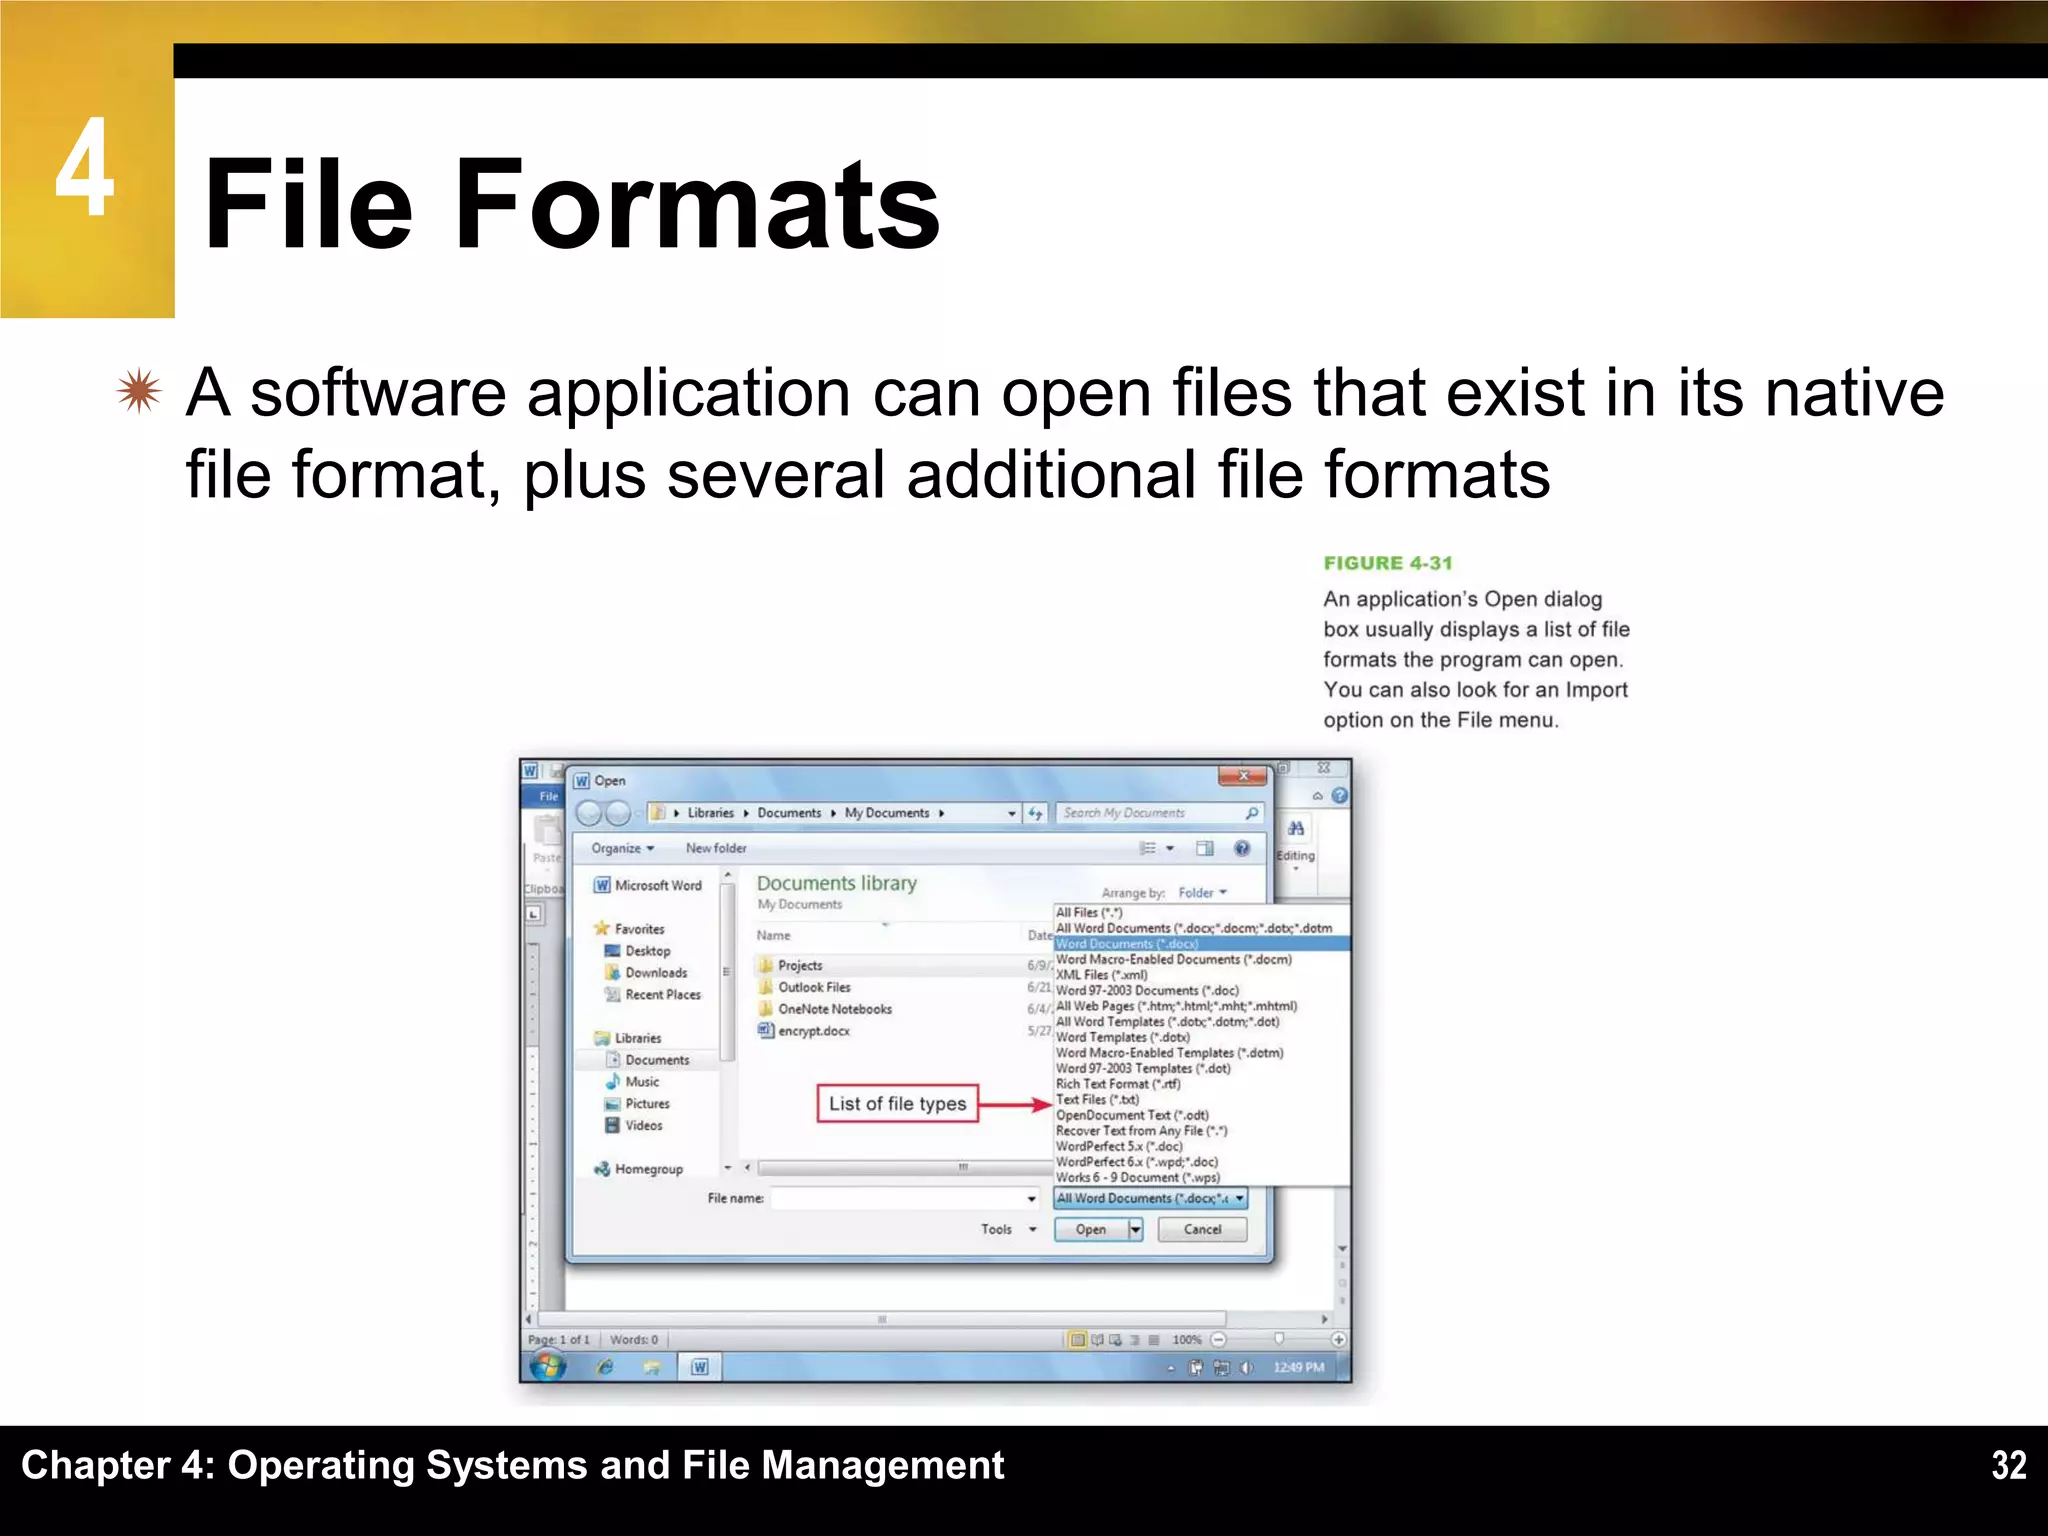Click the zoom in plus button
Image resolution: width=2048 pixels, height=1536 pixels.
(1338, 1340)
